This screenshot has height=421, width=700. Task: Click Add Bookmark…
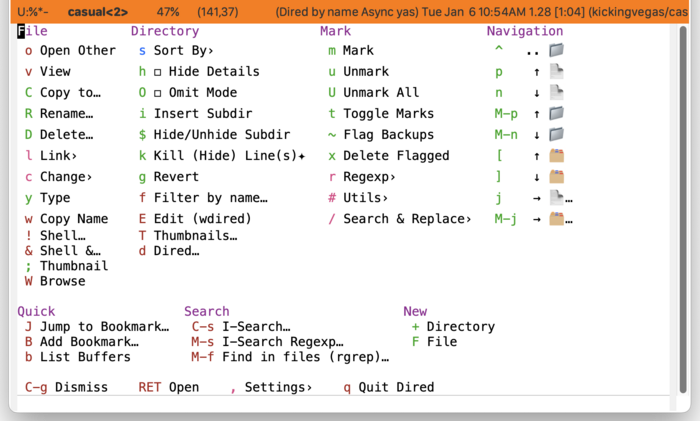[x=89, y=342]
